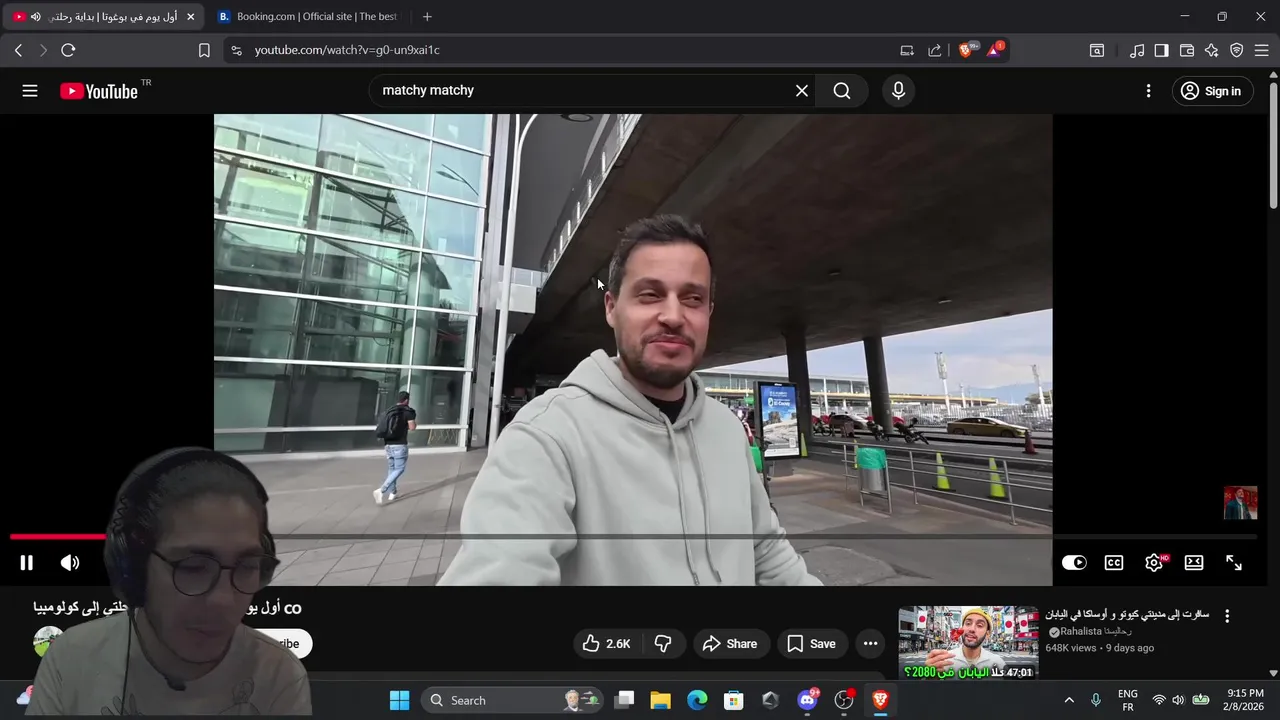Open the Brave Wallet
1280x720 pixels.
tap(1187, 50)
